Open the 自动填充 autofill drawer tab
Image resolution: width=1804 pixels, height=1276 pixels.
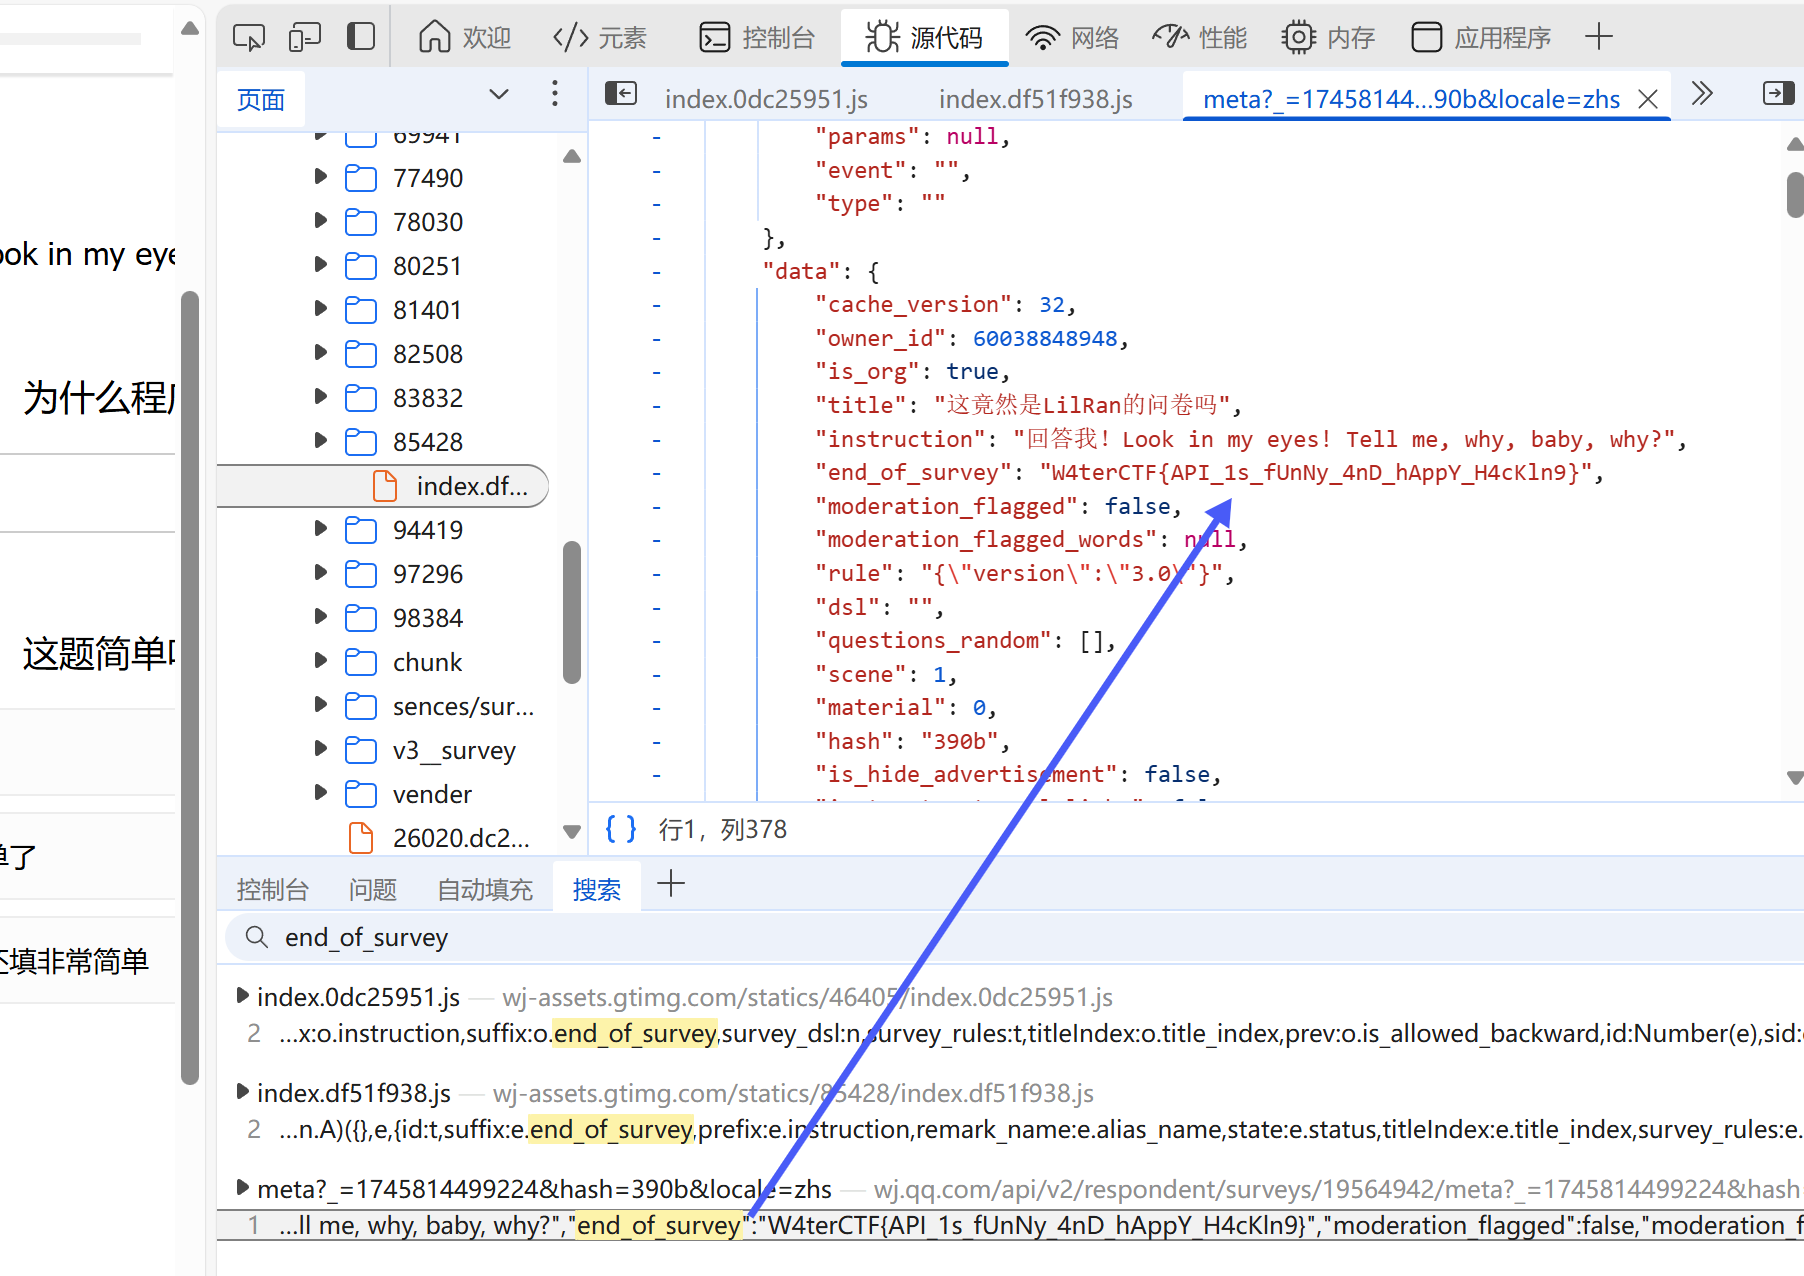pyautogui.click(x=485, y=890)
